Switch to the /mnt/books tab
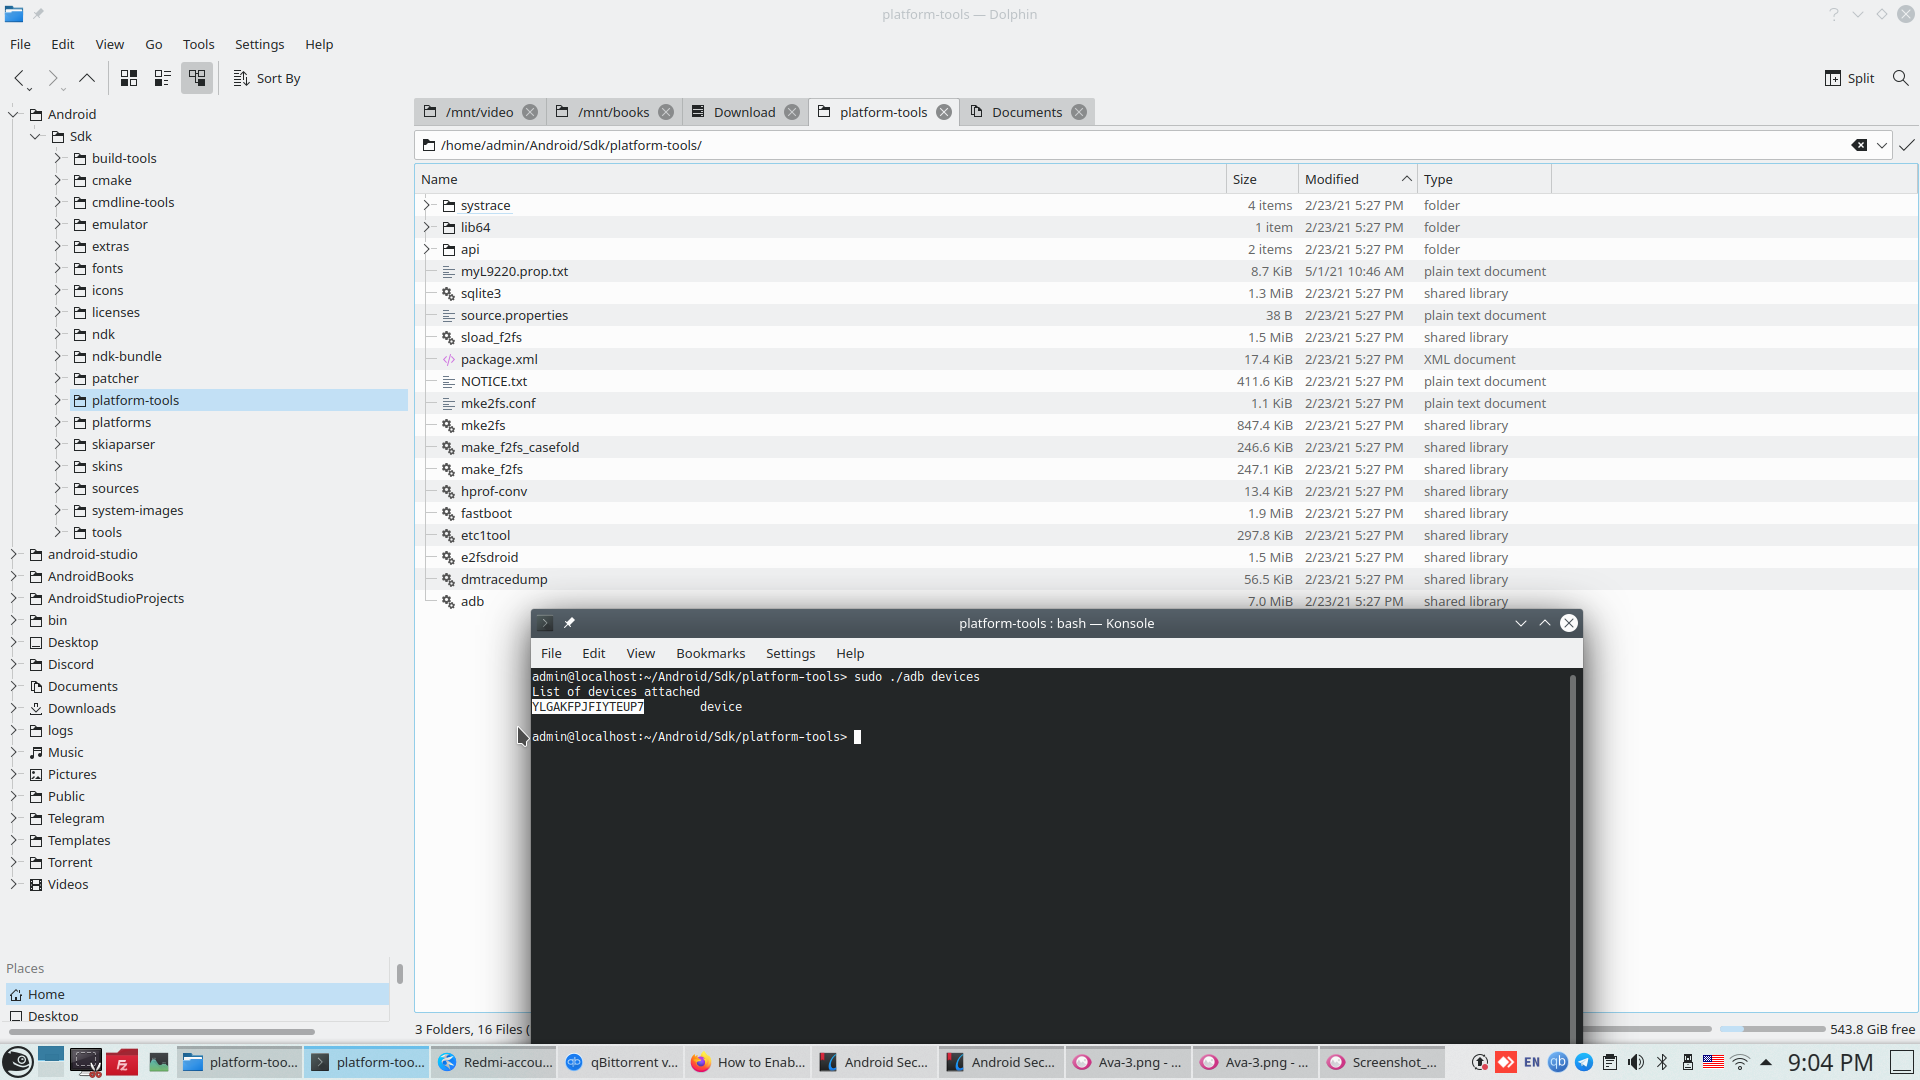The height and width of the screenshot is (1080, 1920). point(613,112)
